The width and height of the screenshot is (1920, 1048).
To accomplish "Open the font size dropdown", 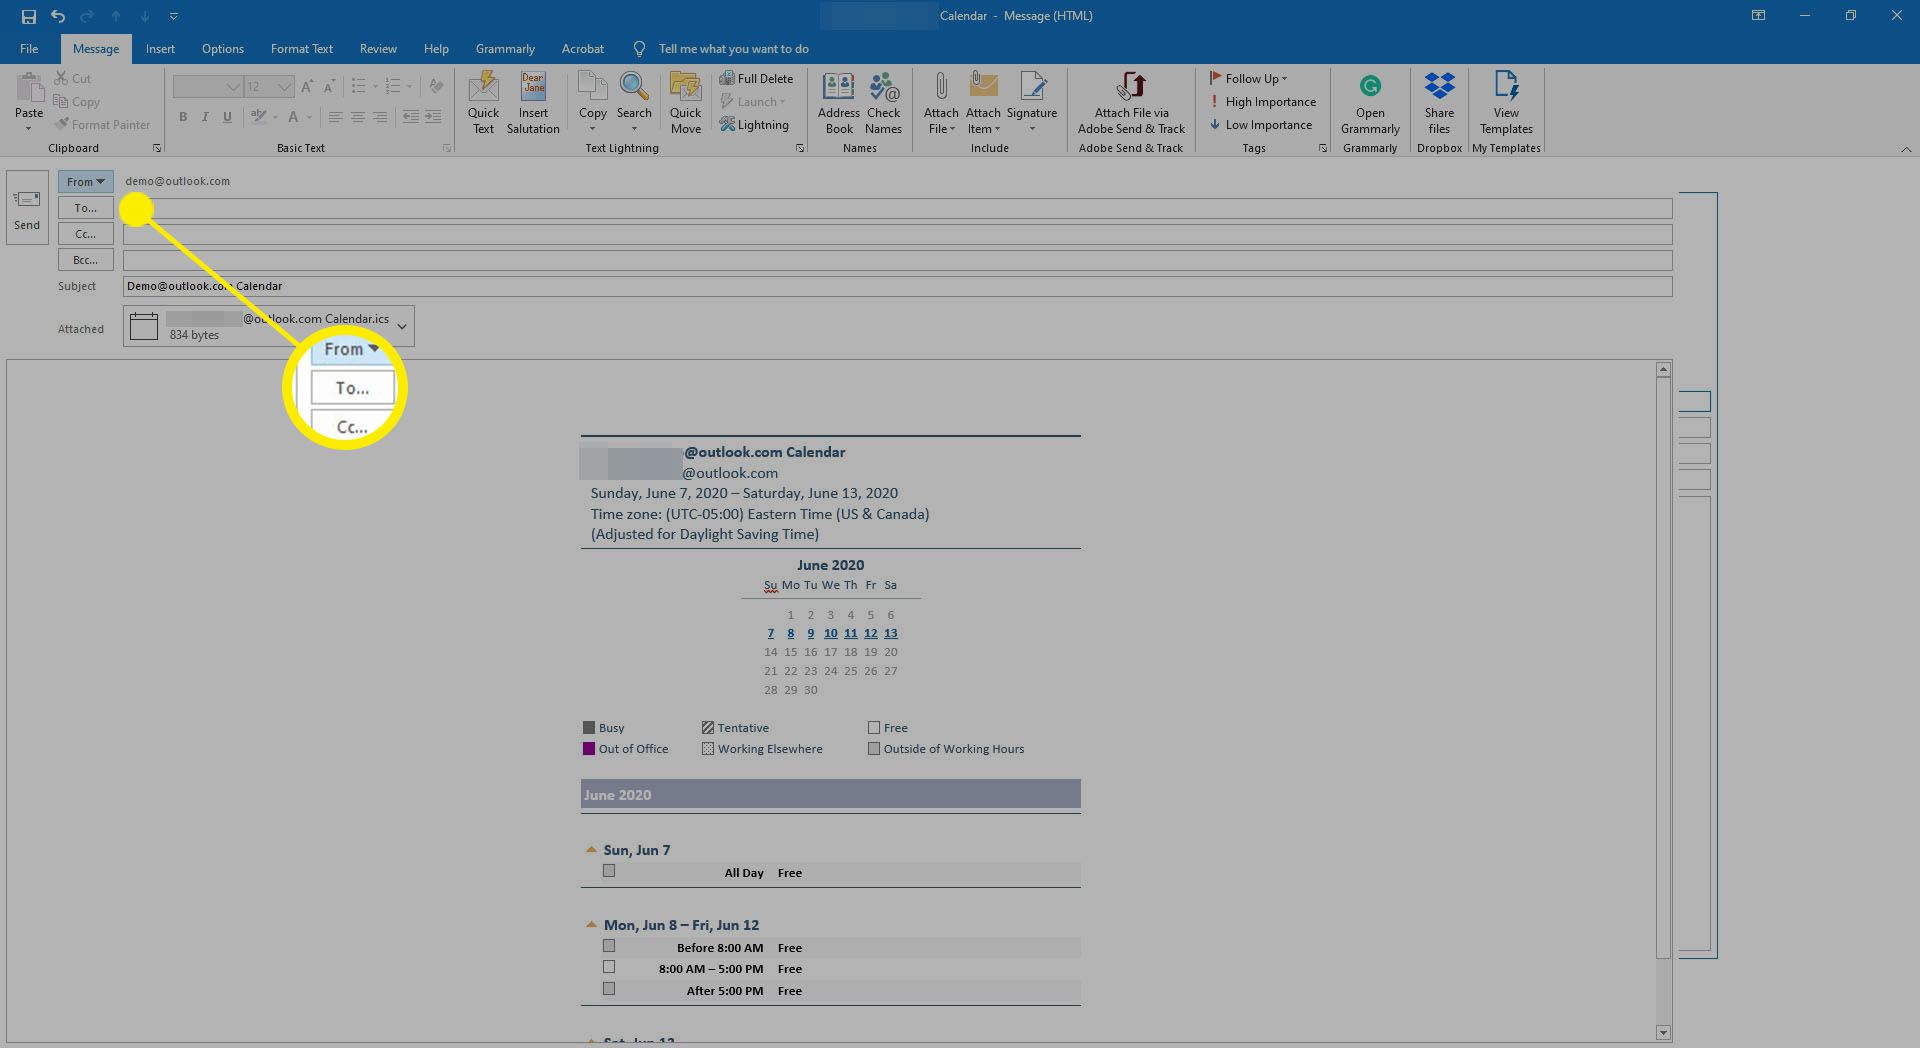I will click(x=284, y=87).
